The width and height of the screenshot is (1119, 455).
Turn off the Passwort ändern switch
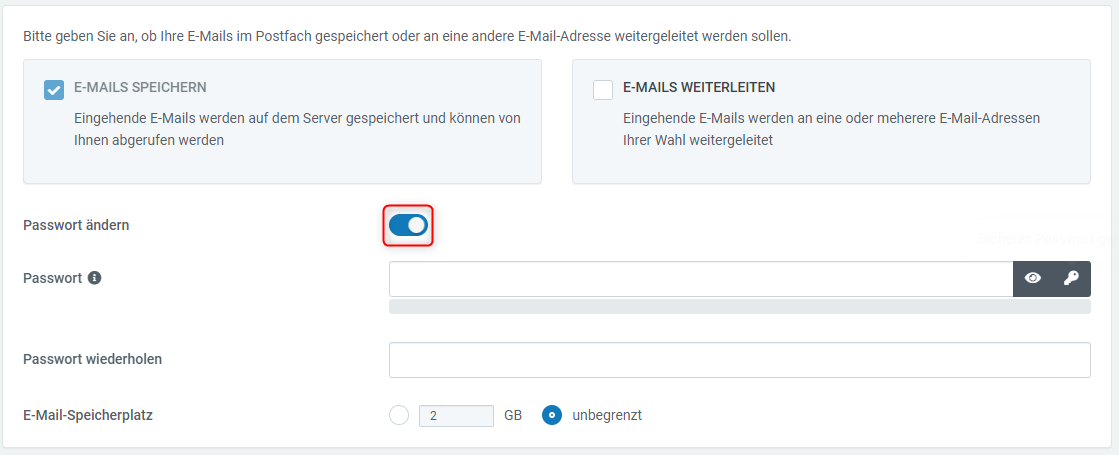408,226
